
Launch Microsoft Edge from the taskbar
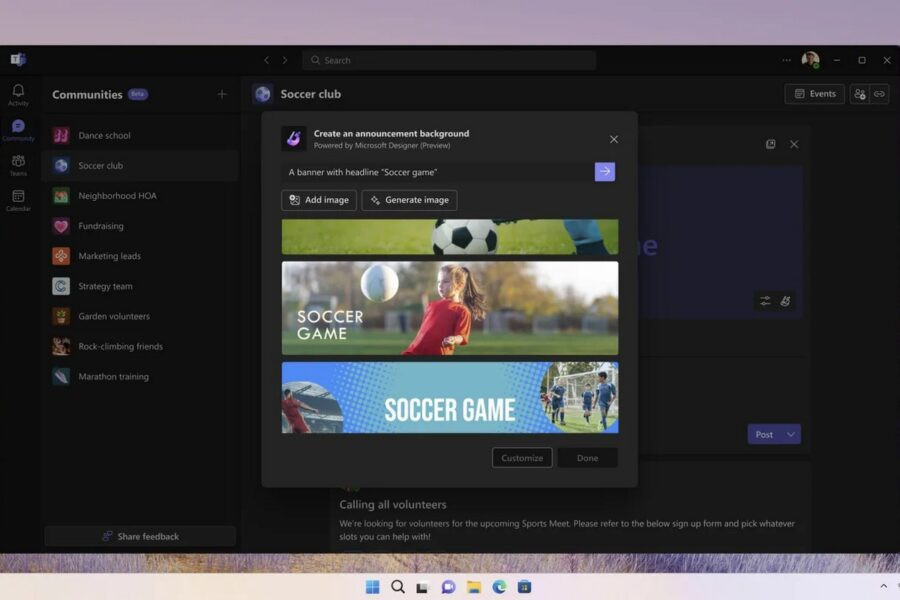click(x=499, y=587)
